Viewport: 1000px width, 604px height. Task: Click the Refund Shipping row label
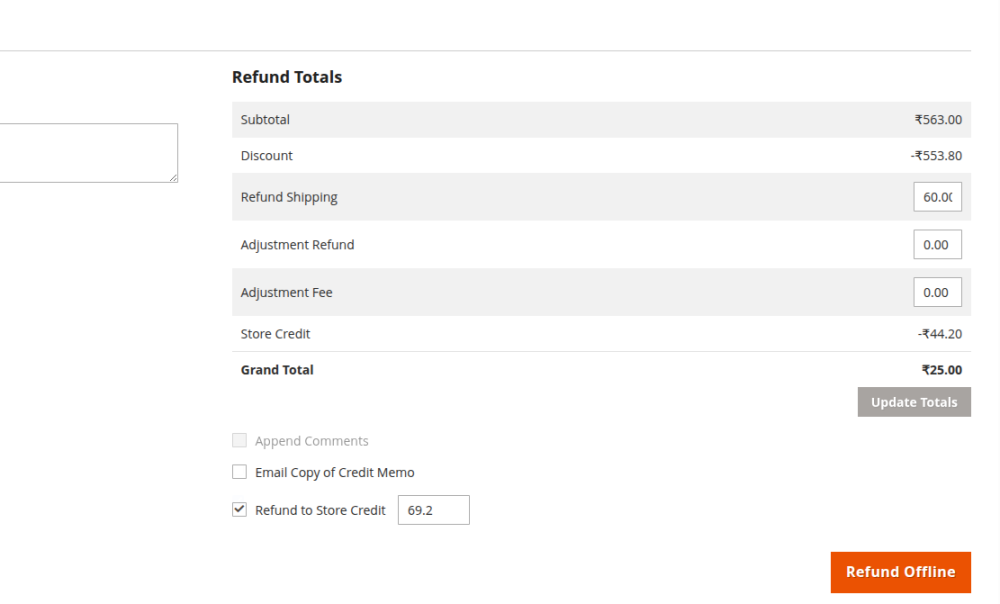[x=289, y=197]
